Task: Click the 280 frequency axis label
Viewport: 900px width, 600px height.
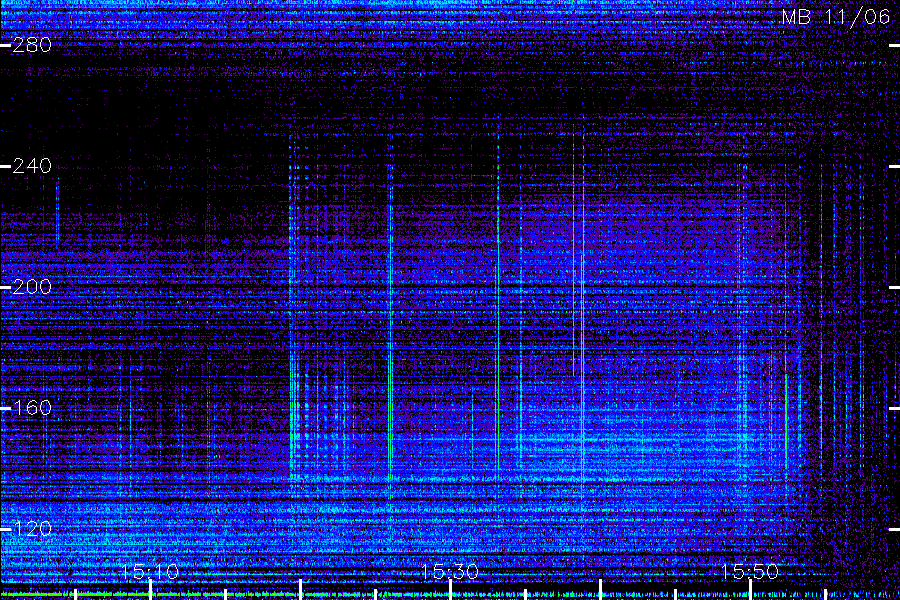Action: pos(32,45)
